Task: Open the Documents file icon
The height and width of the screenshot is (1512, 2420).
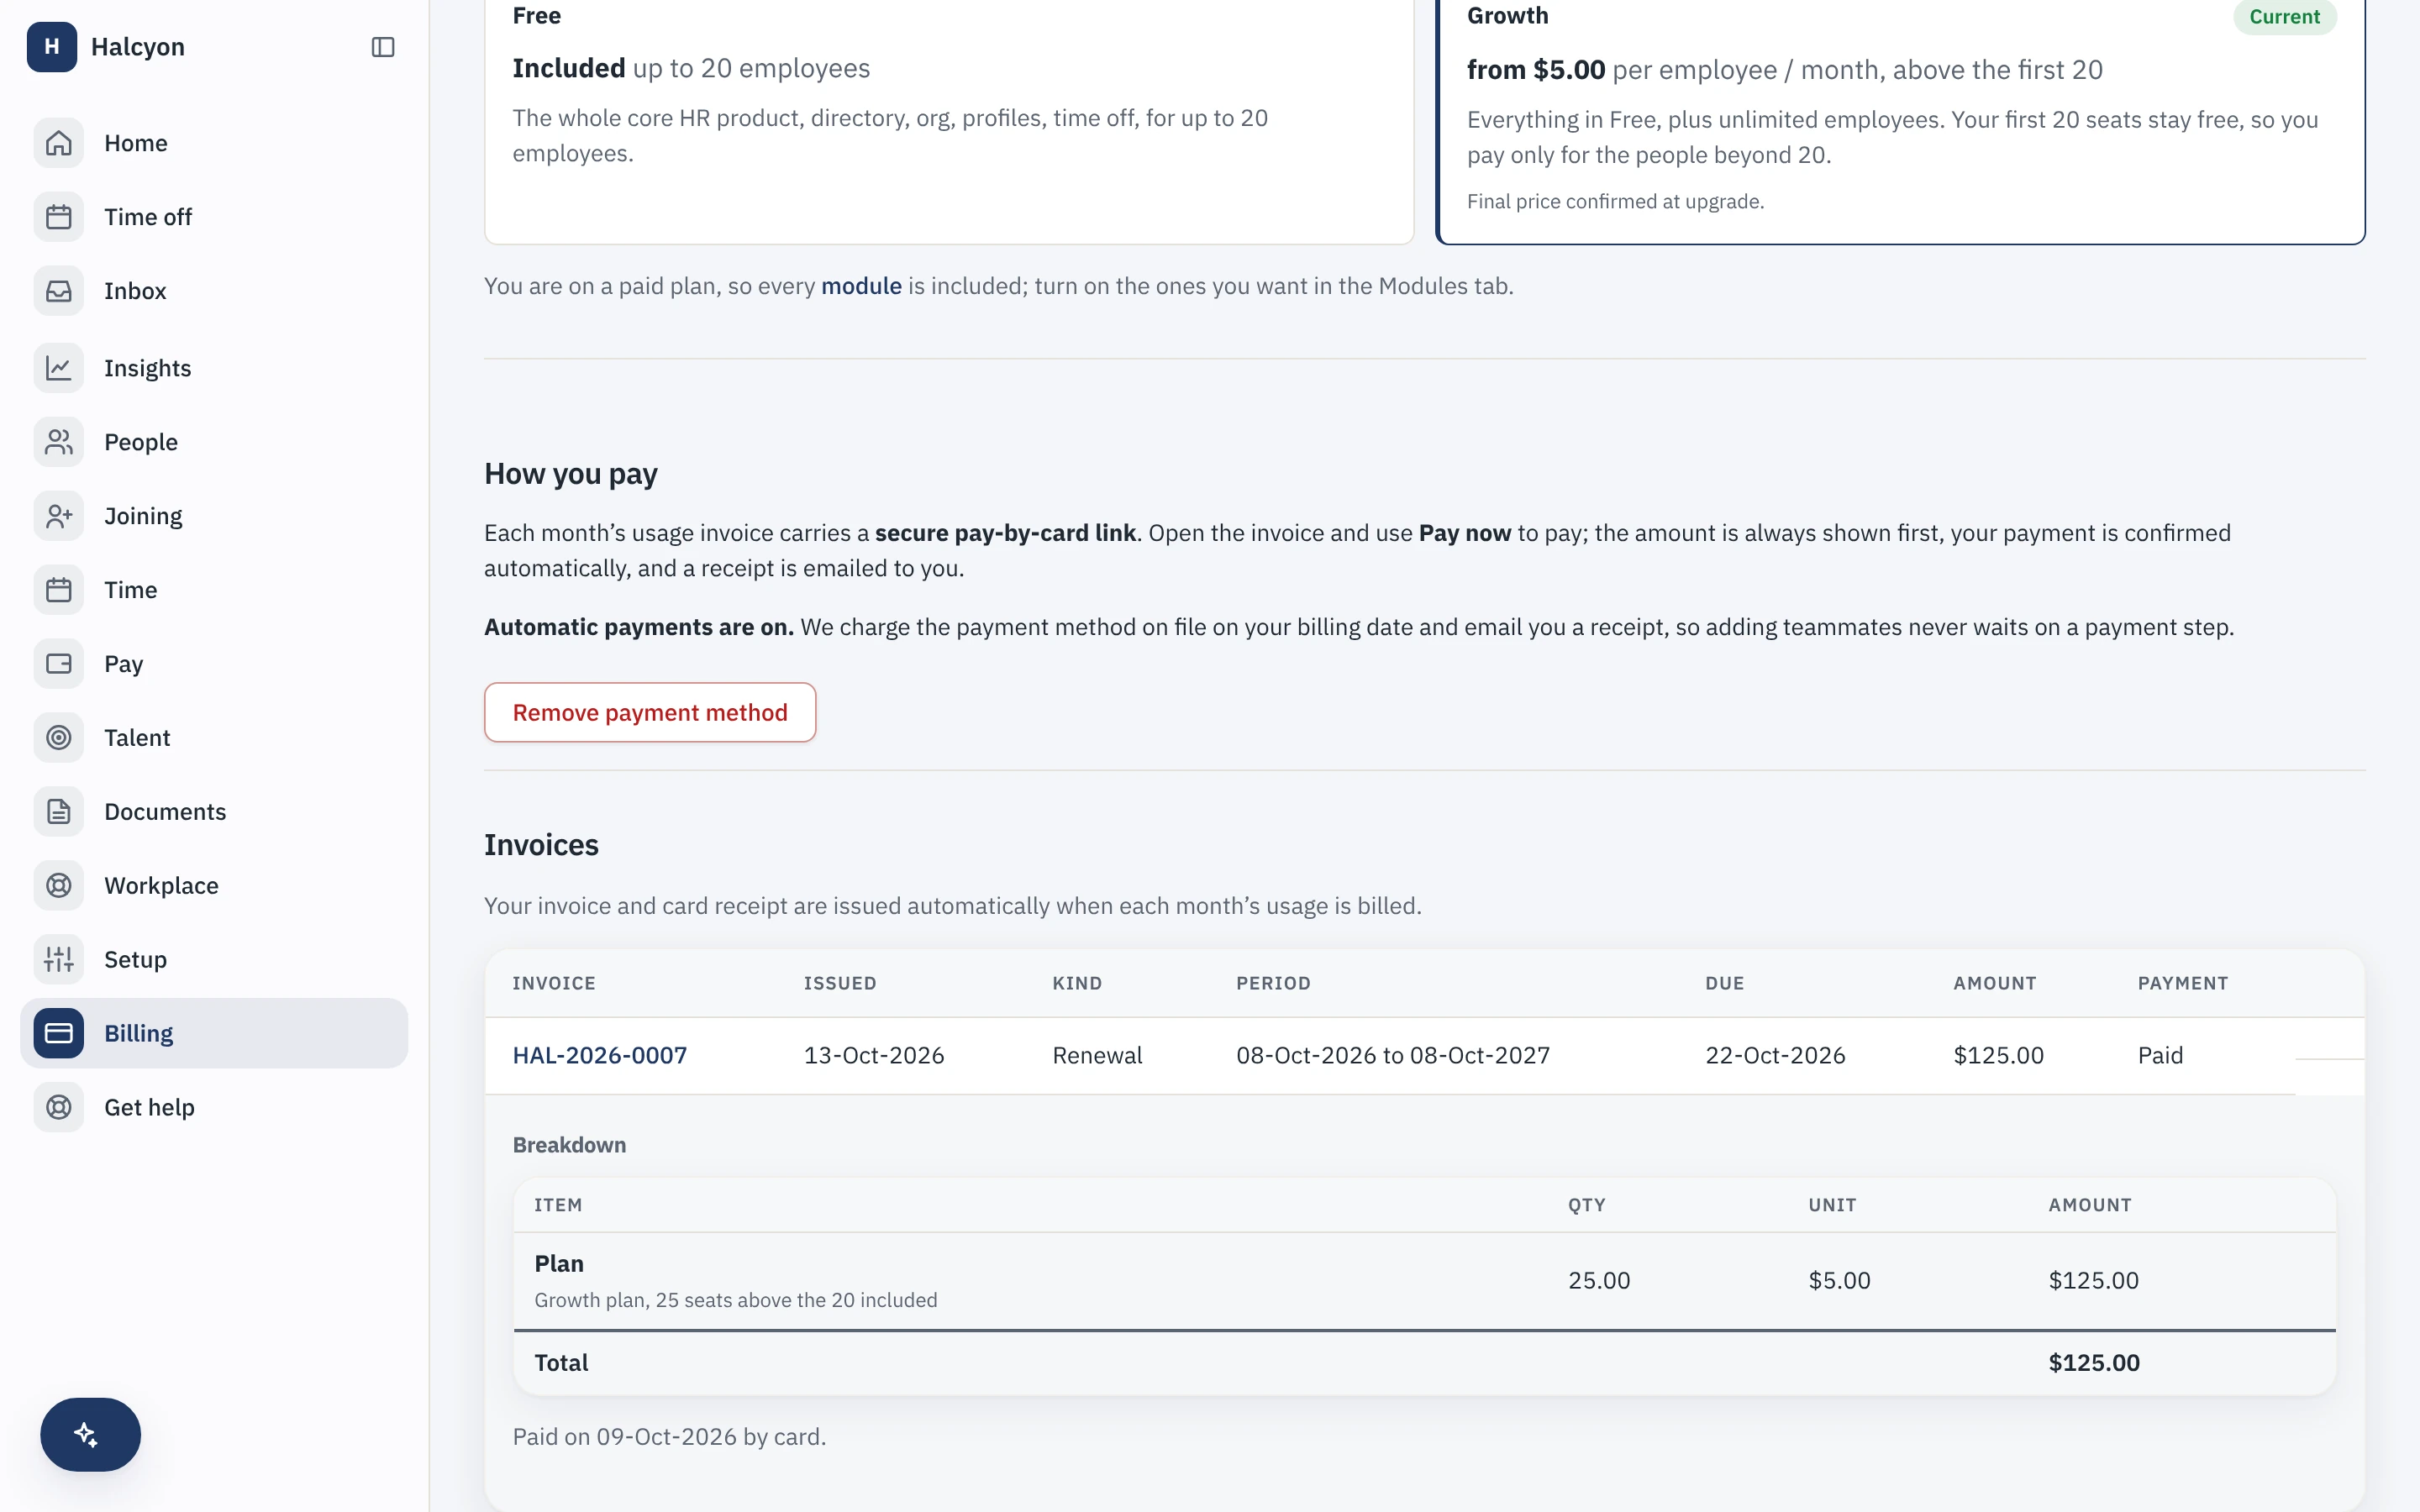Action: 59,812
